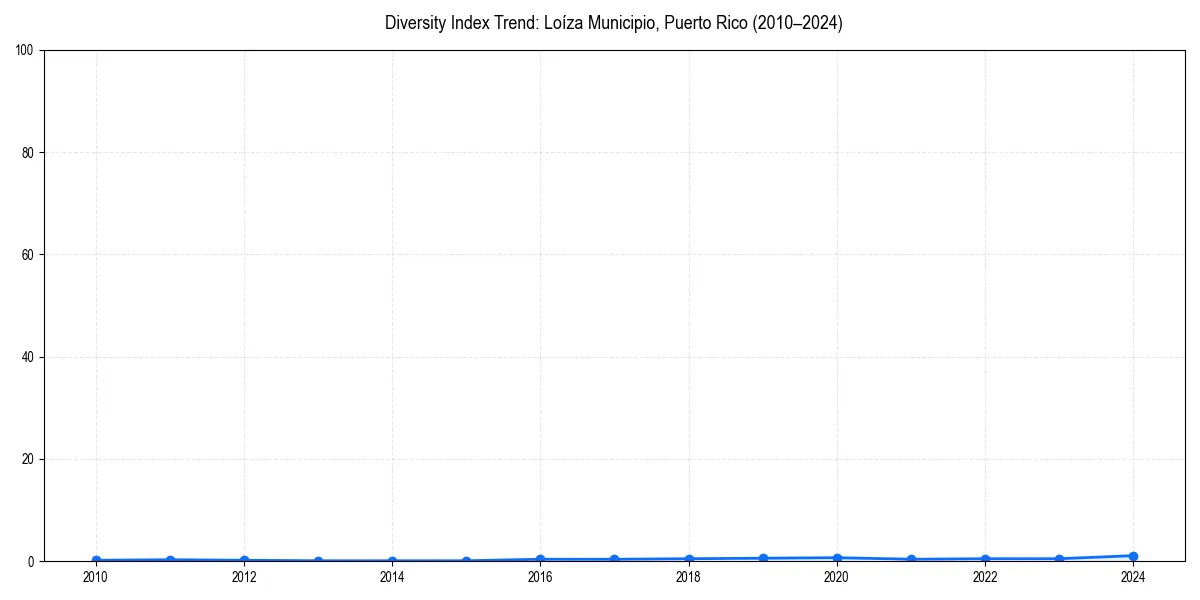Select the 2019 data point
The width and height of the screenshot is (1200, 600).
pyautogui.click(x=762, y=557)
